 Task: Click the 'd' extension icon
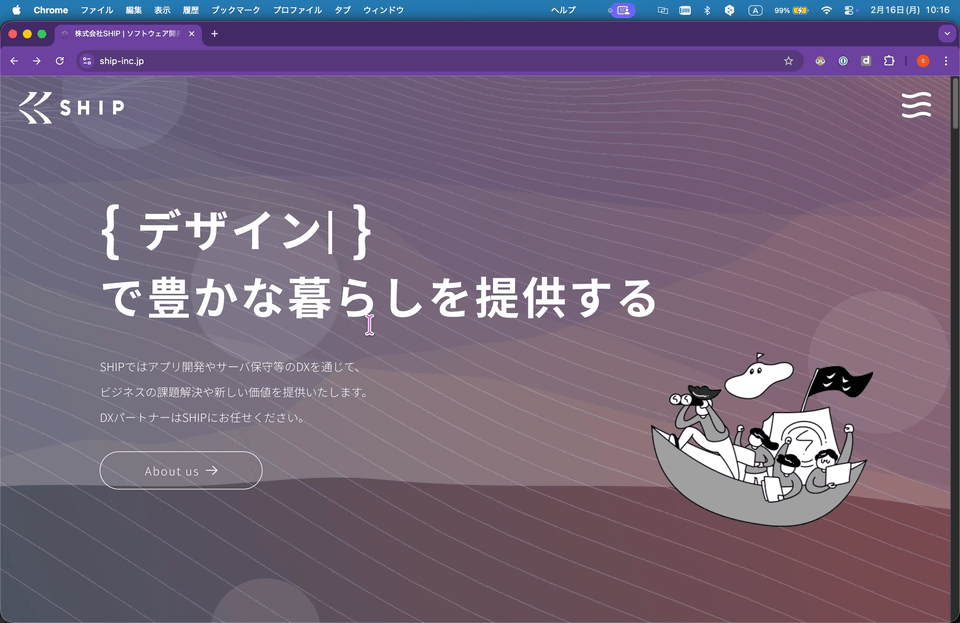(x=865, y=60)
